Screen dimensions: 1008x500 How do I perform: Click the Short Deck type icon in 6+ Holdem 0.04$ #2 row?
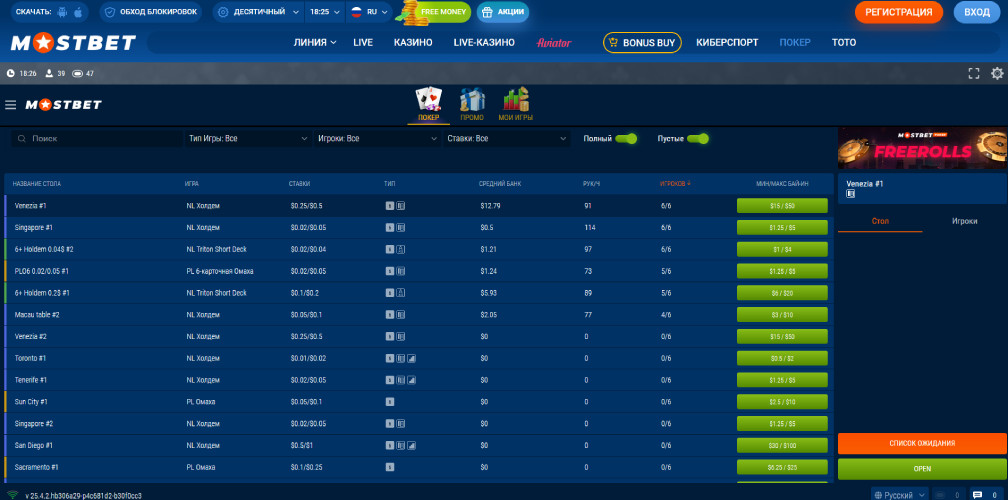pos(400,249)
